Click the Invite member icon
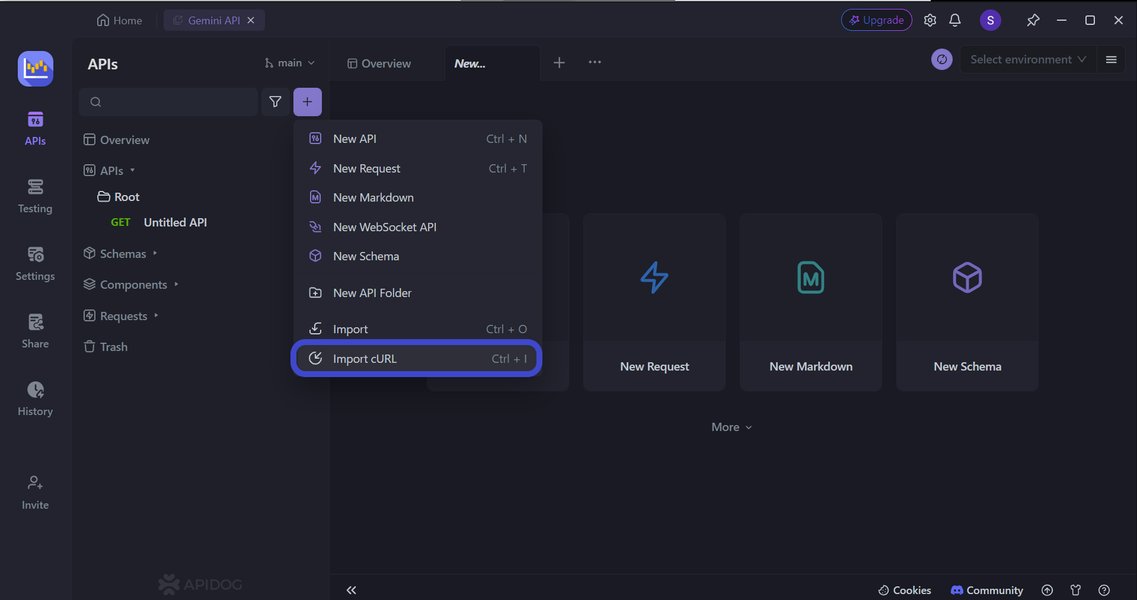This screenshot has height=600, width=1137. 35,492
